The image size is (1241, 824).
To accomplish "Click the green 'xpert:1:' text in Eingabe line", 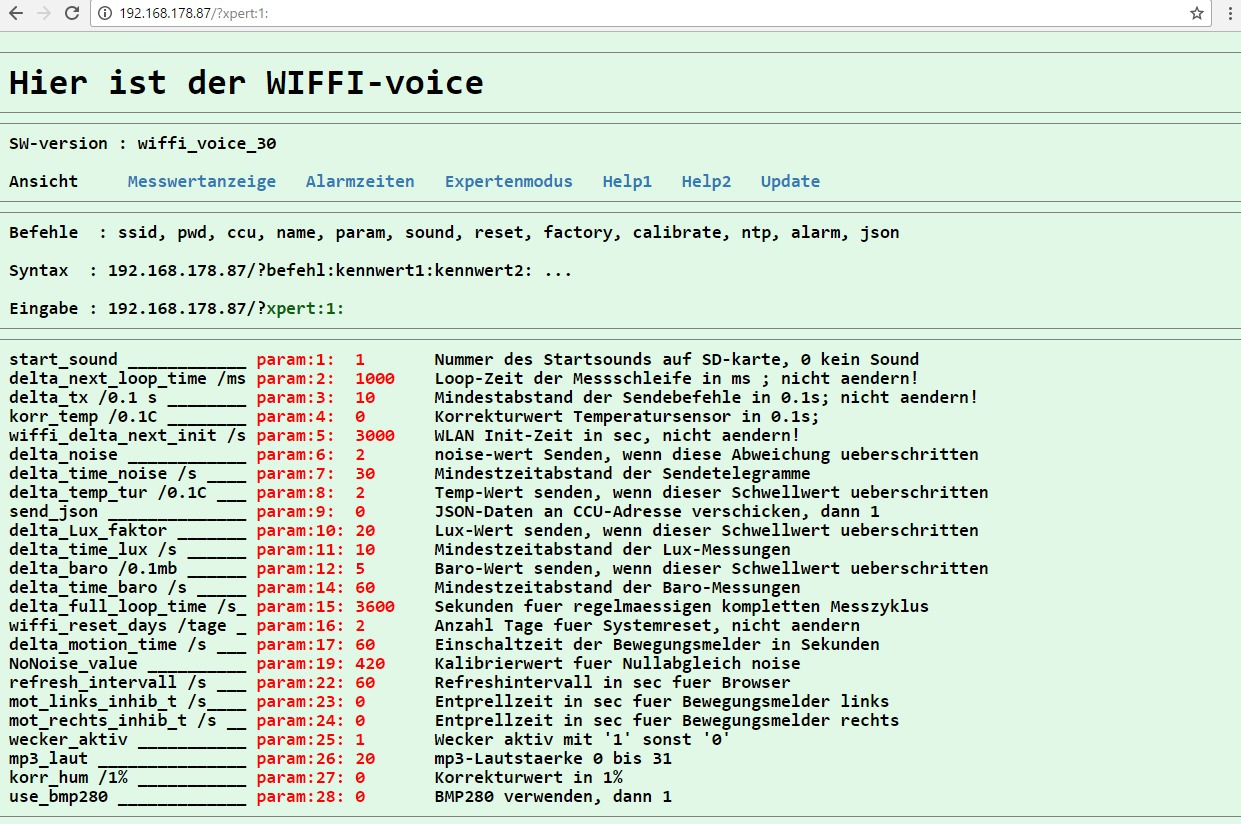I will pyautogui.click(x=305, y=308).
